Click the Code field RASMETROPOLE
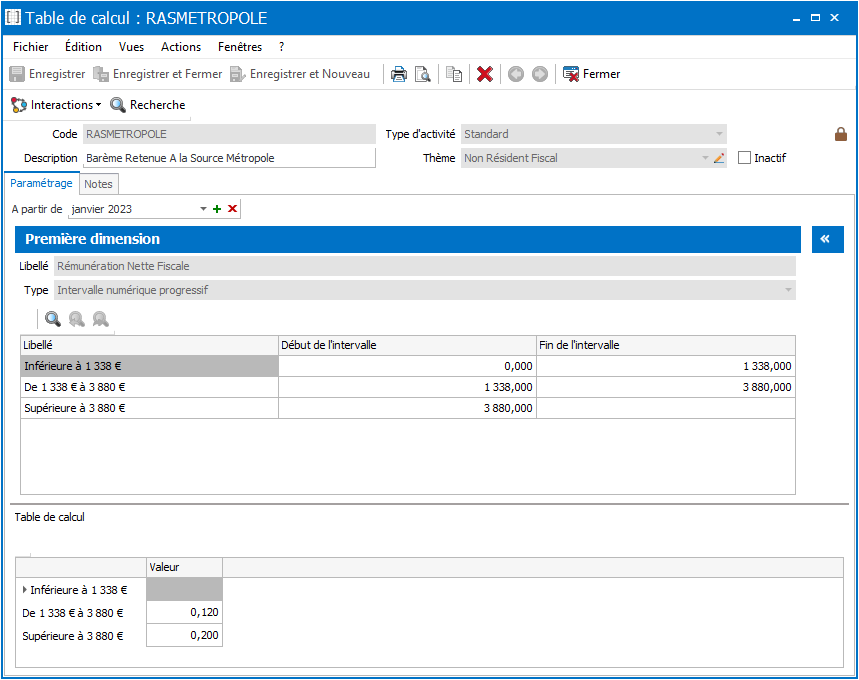The height and width of the screenshot is (680, 859). click(230, 134)
